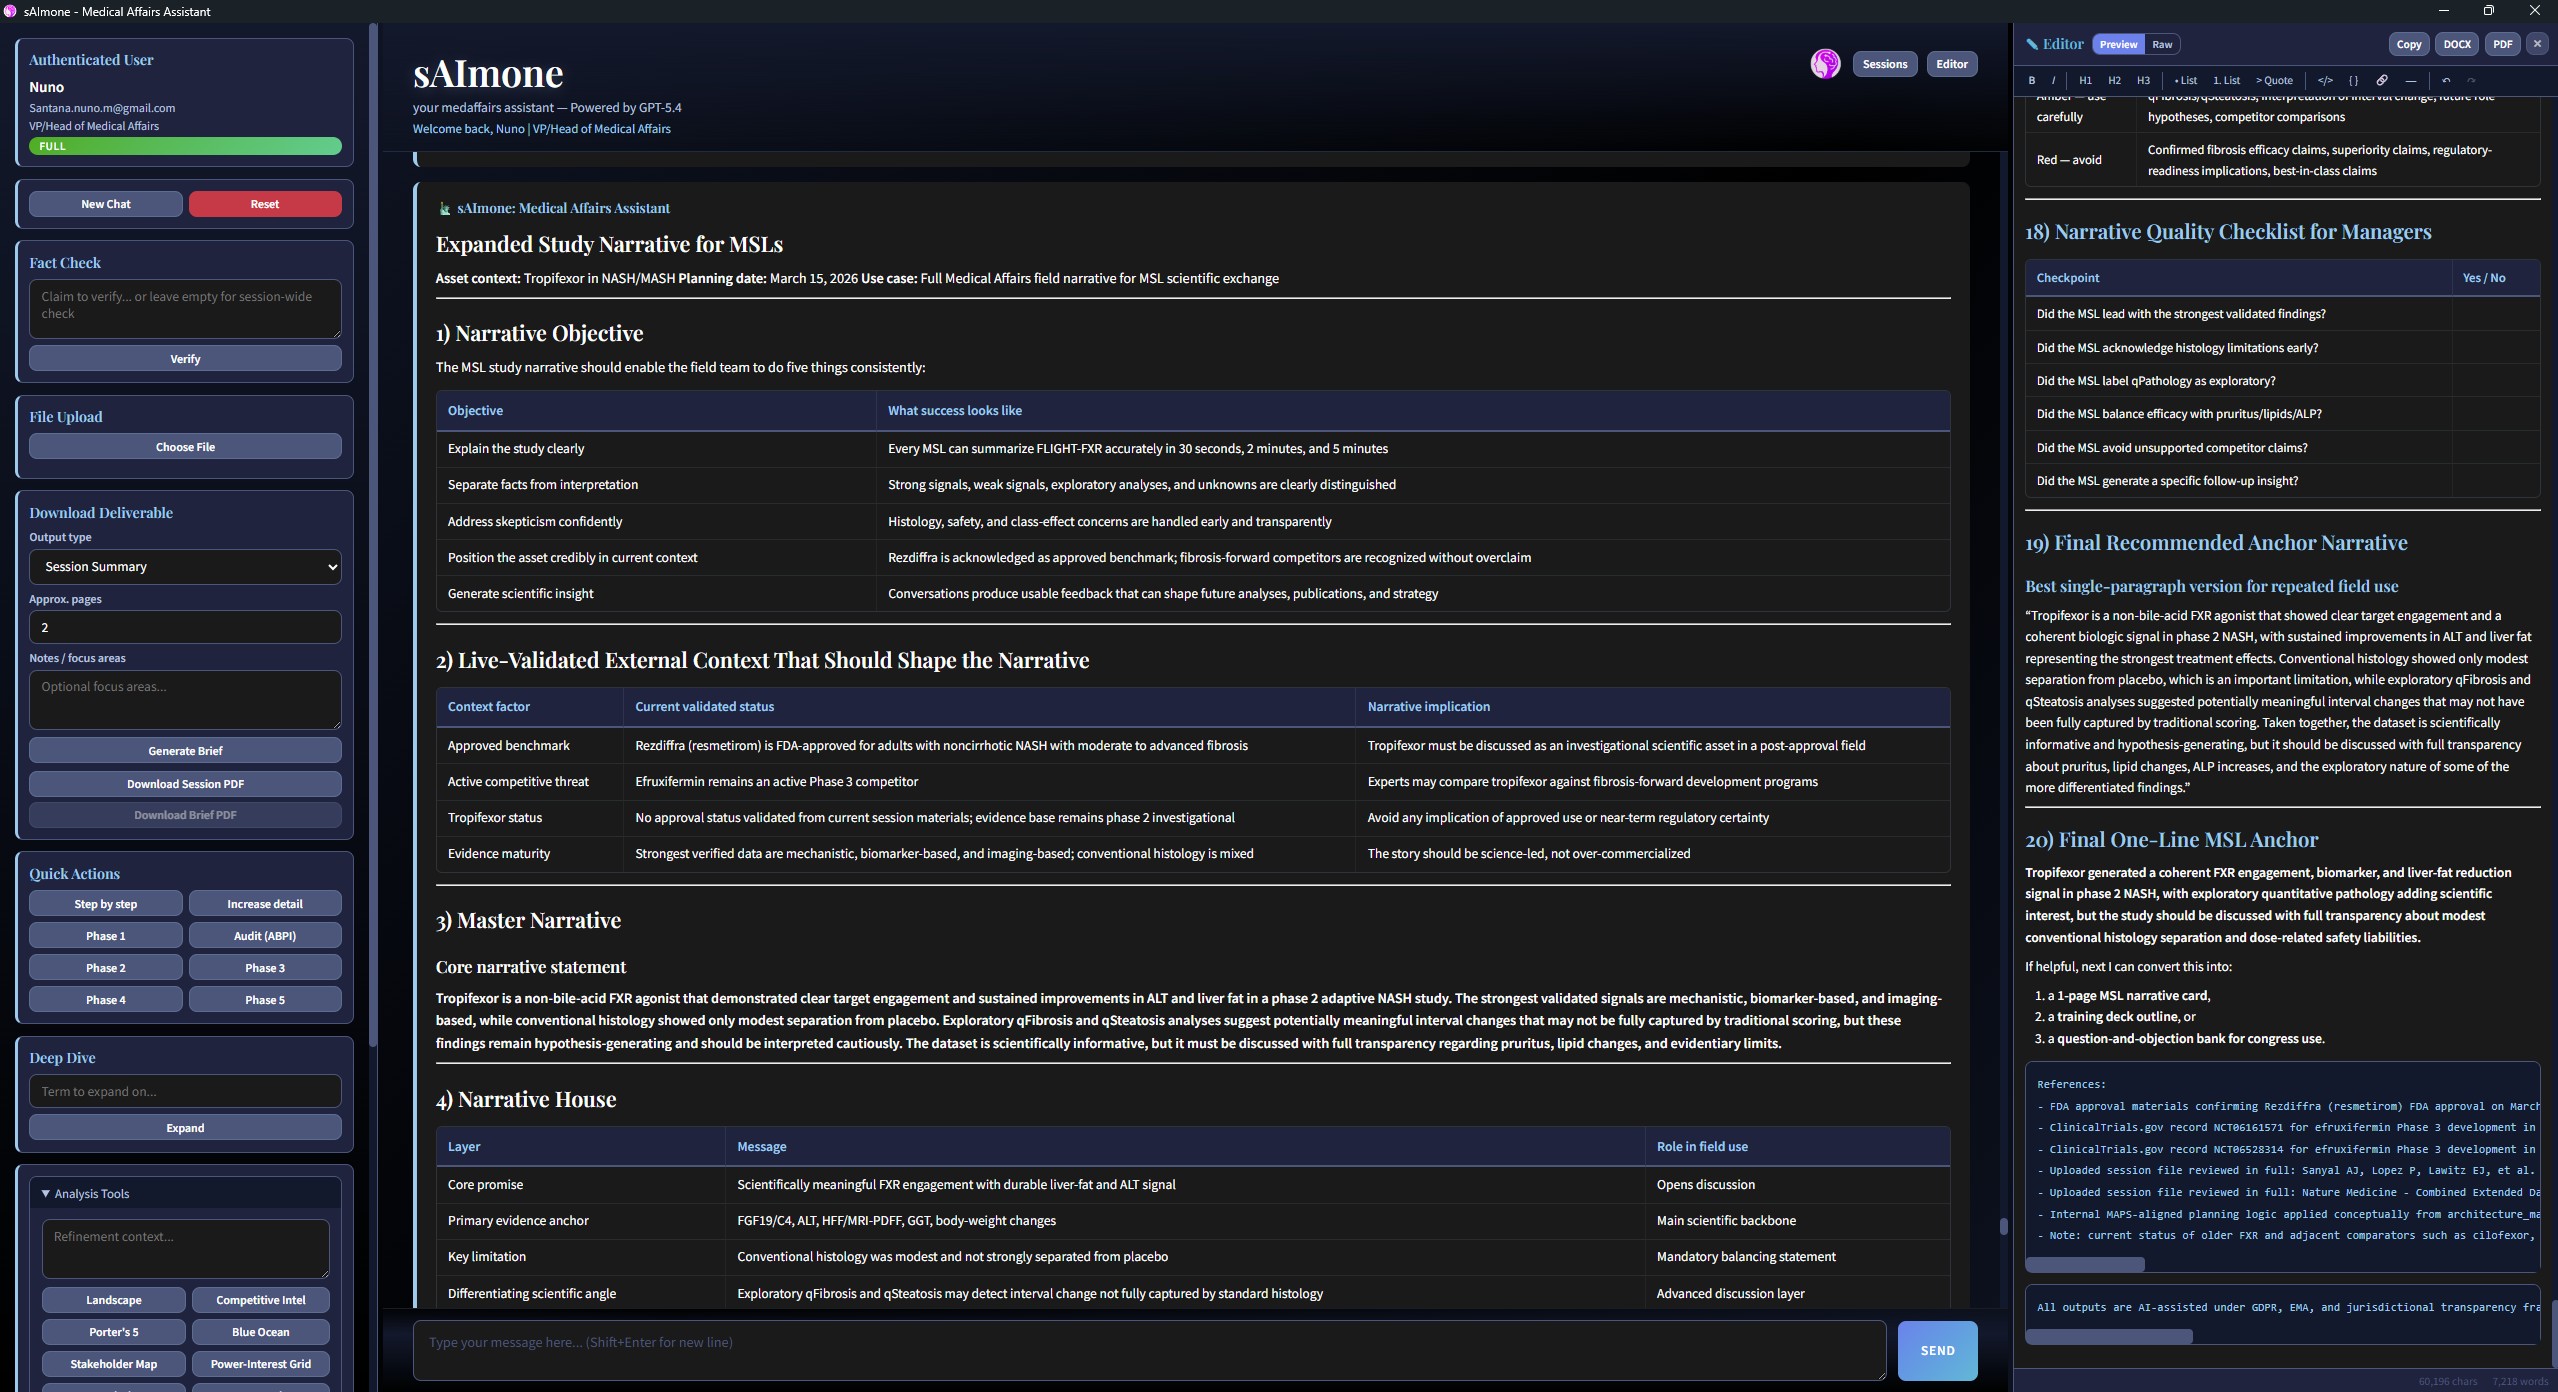Close the Editor panel with X
2558x1392 pixels.
pos(2537,44)
